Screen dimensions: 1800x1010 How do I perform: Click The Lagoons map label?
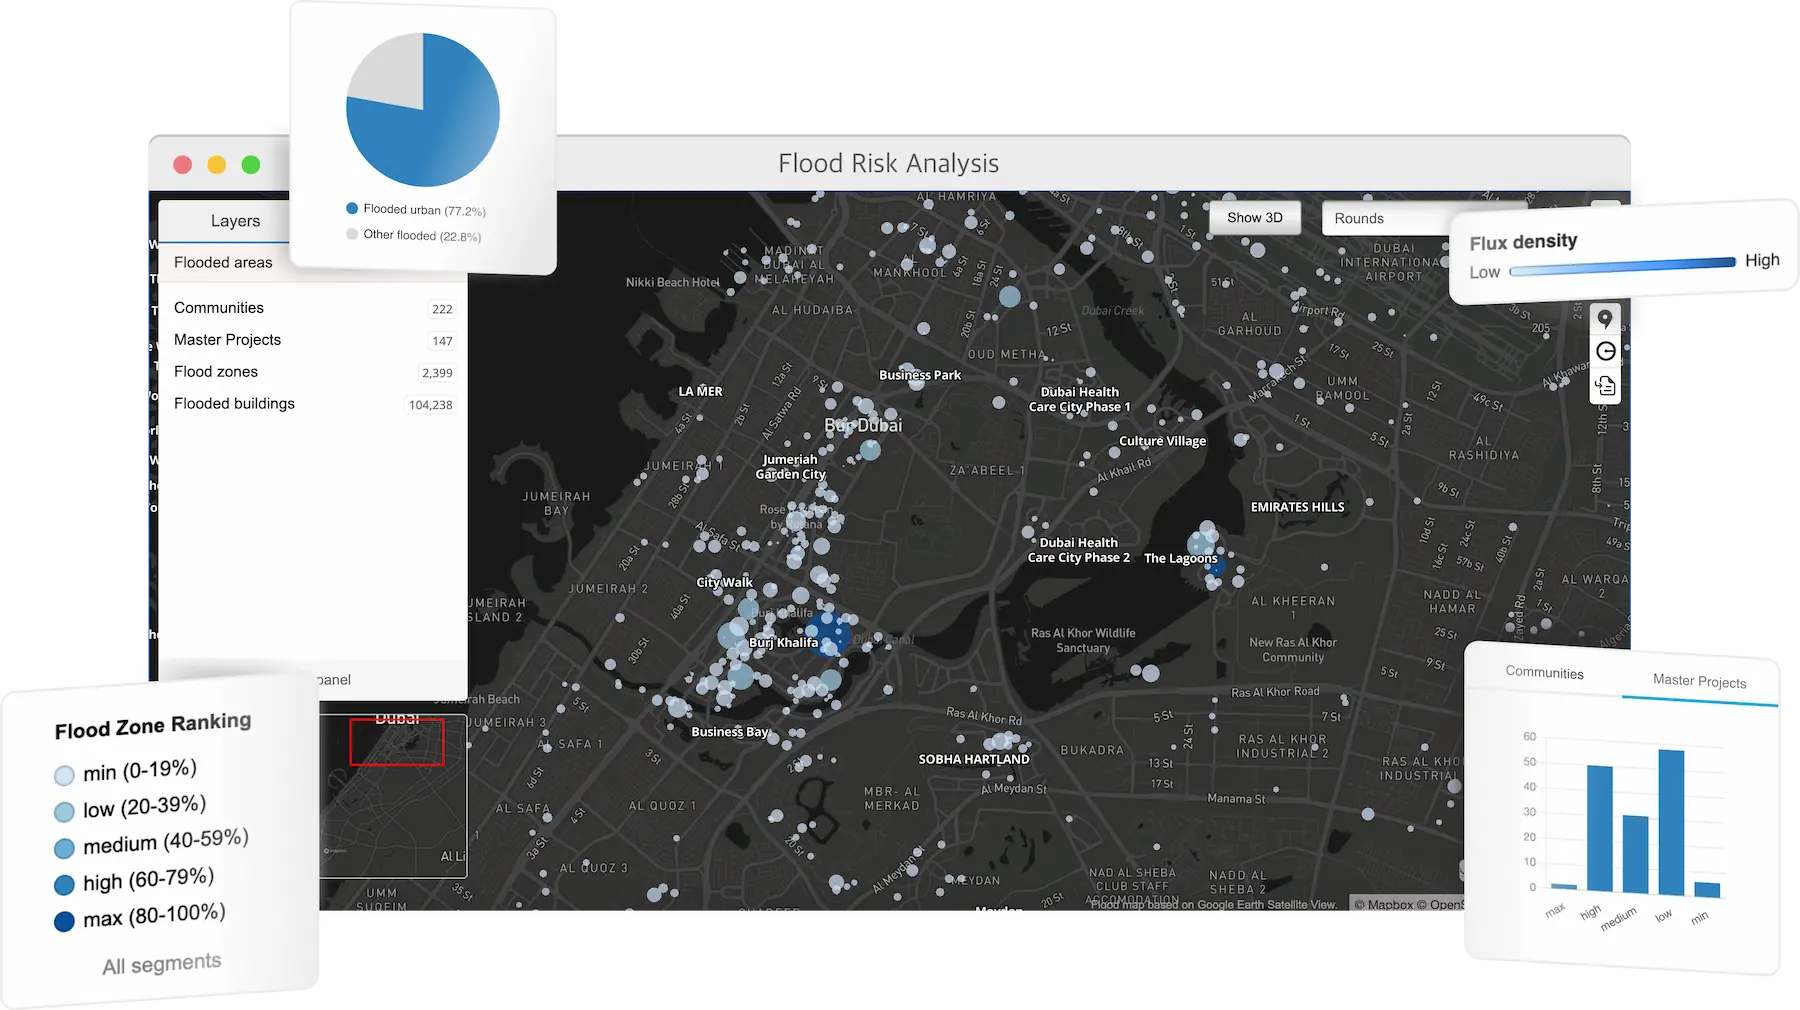coord(1181,559)
